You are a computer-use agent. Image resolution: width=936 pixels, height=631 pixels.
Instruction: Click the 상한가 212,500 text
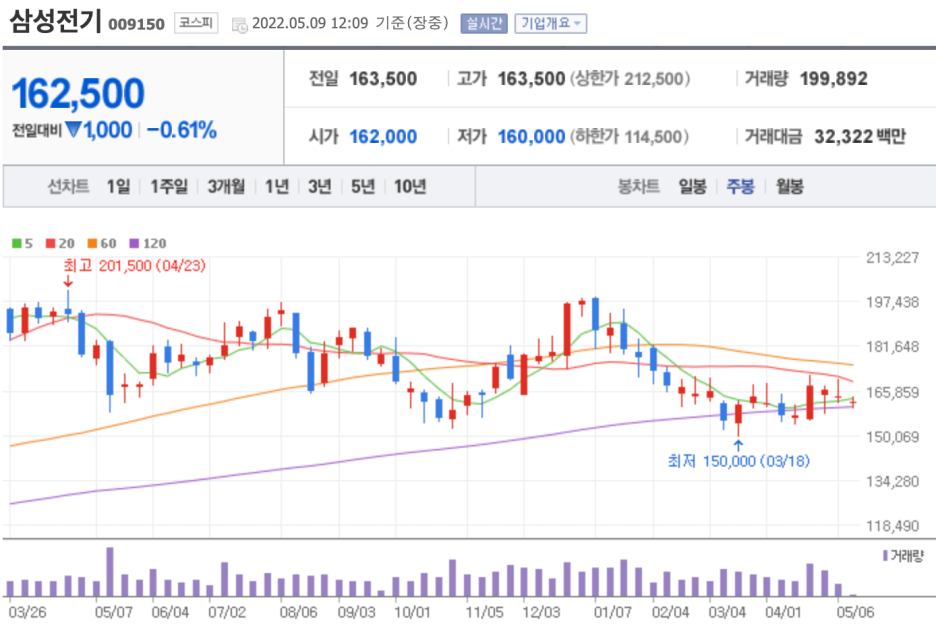point(630,79)
